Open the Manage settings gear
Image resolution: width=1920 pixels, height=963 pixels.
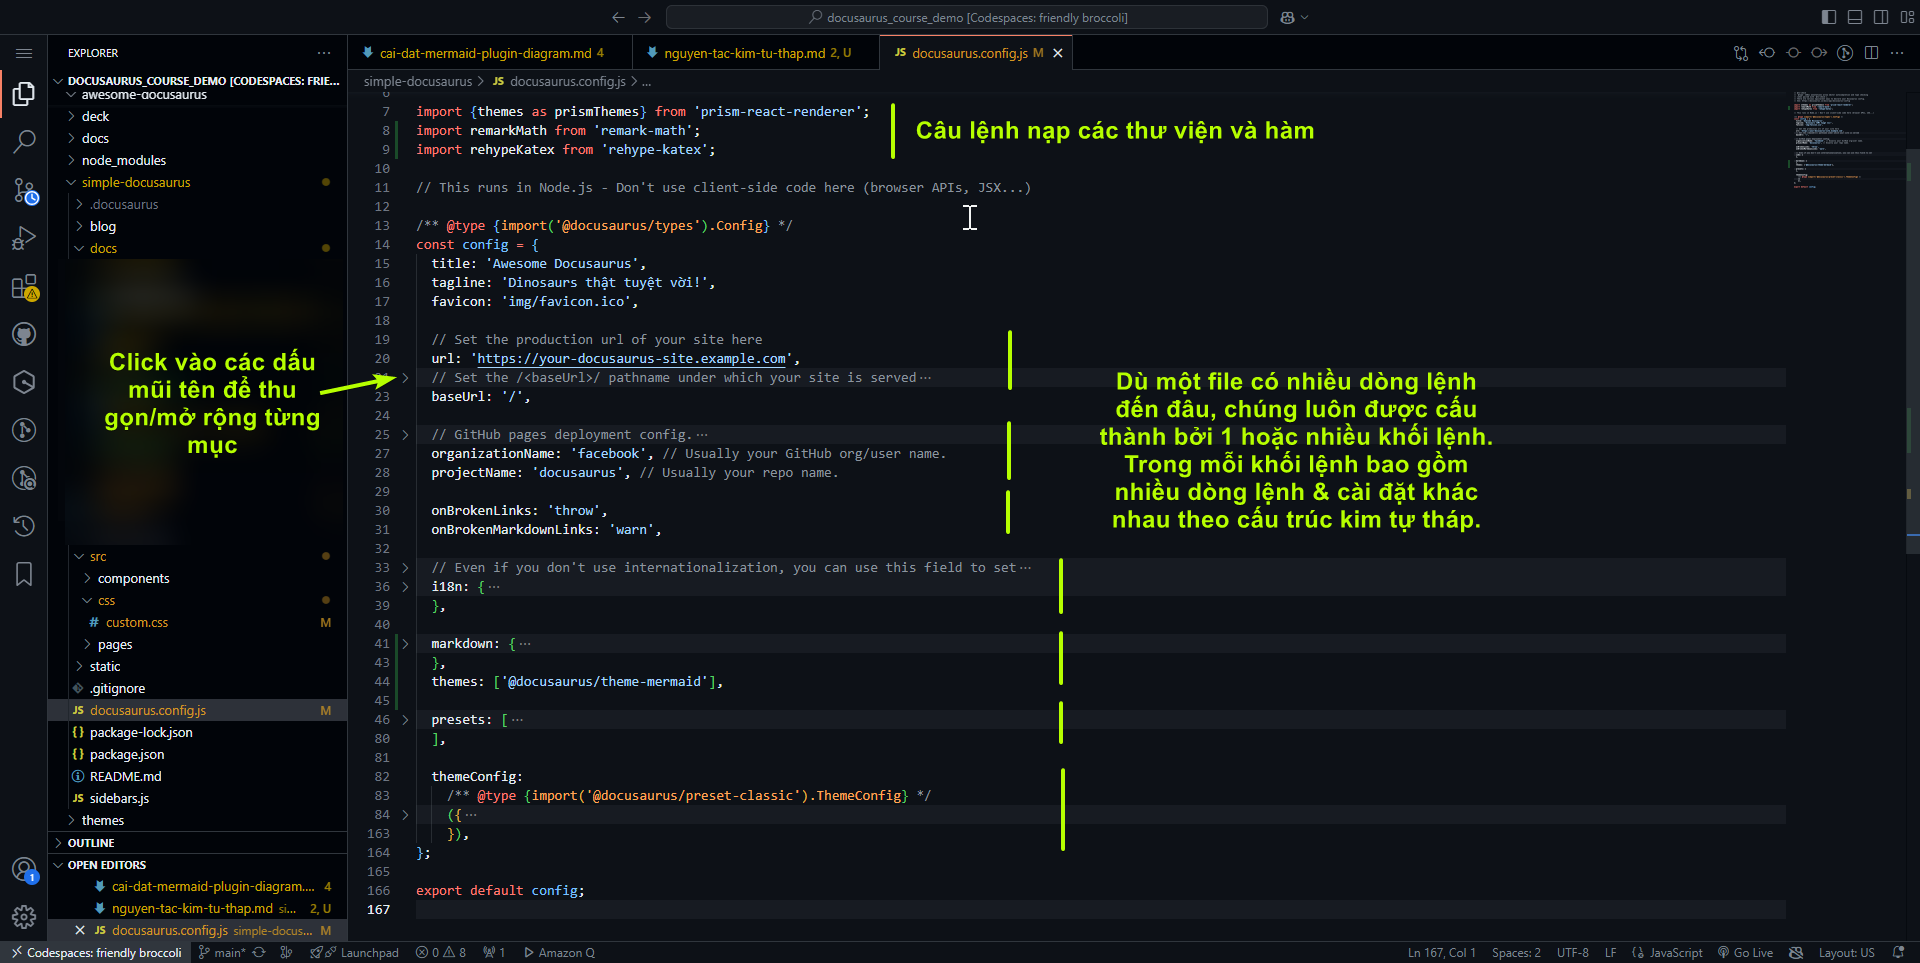(24, 916)
